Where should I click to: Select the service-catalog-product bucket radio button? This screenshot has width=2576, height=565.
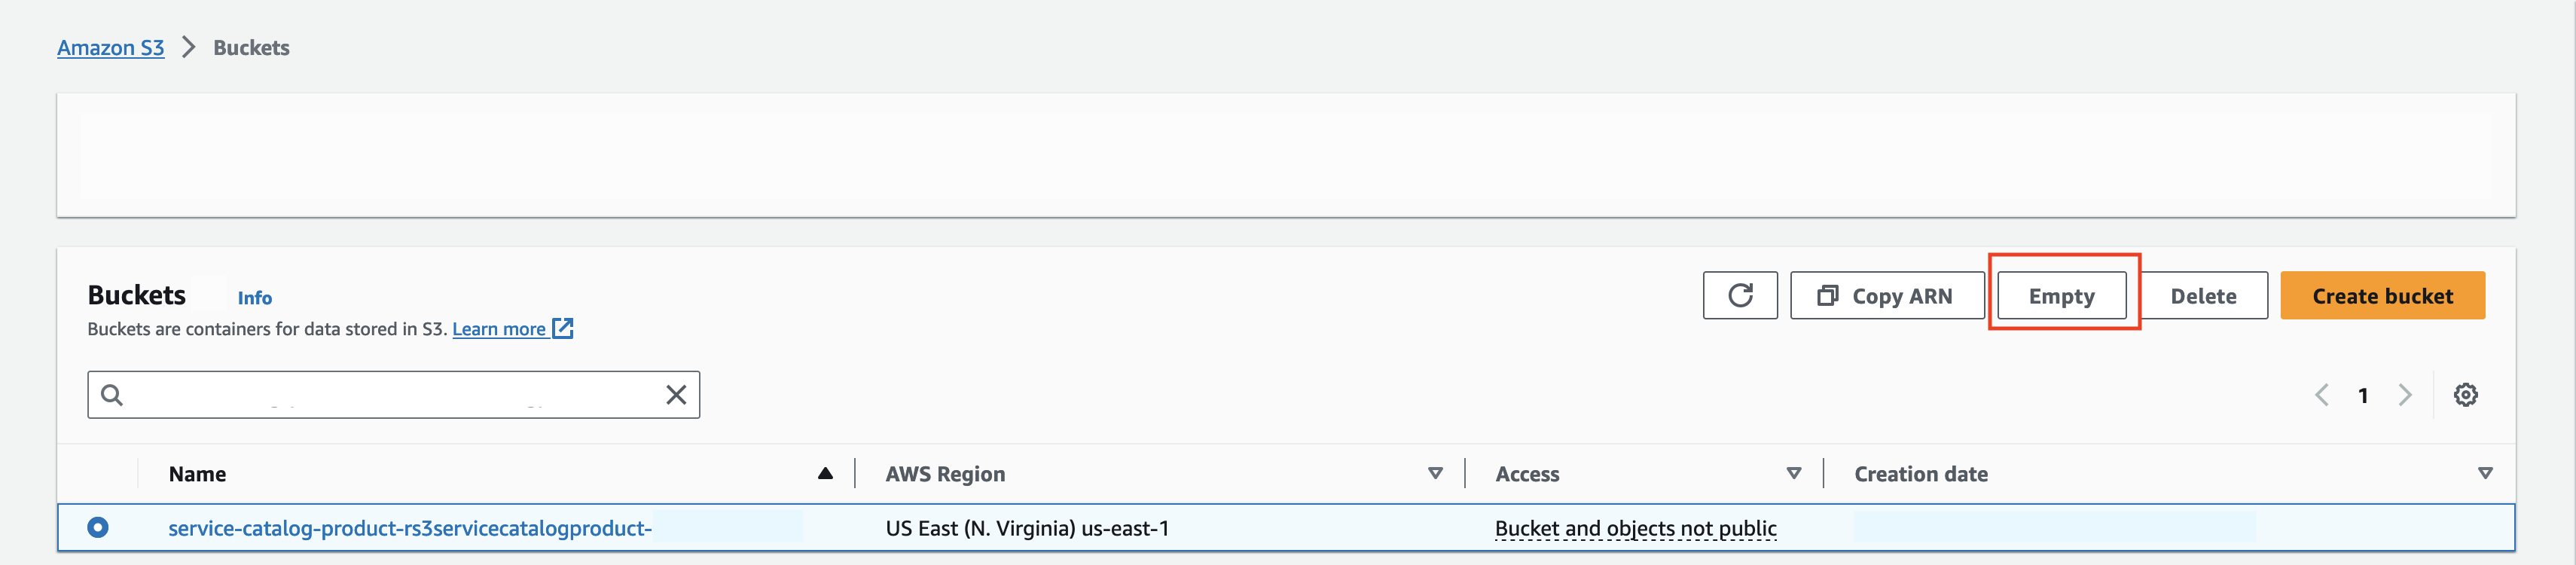pos(97,528)
